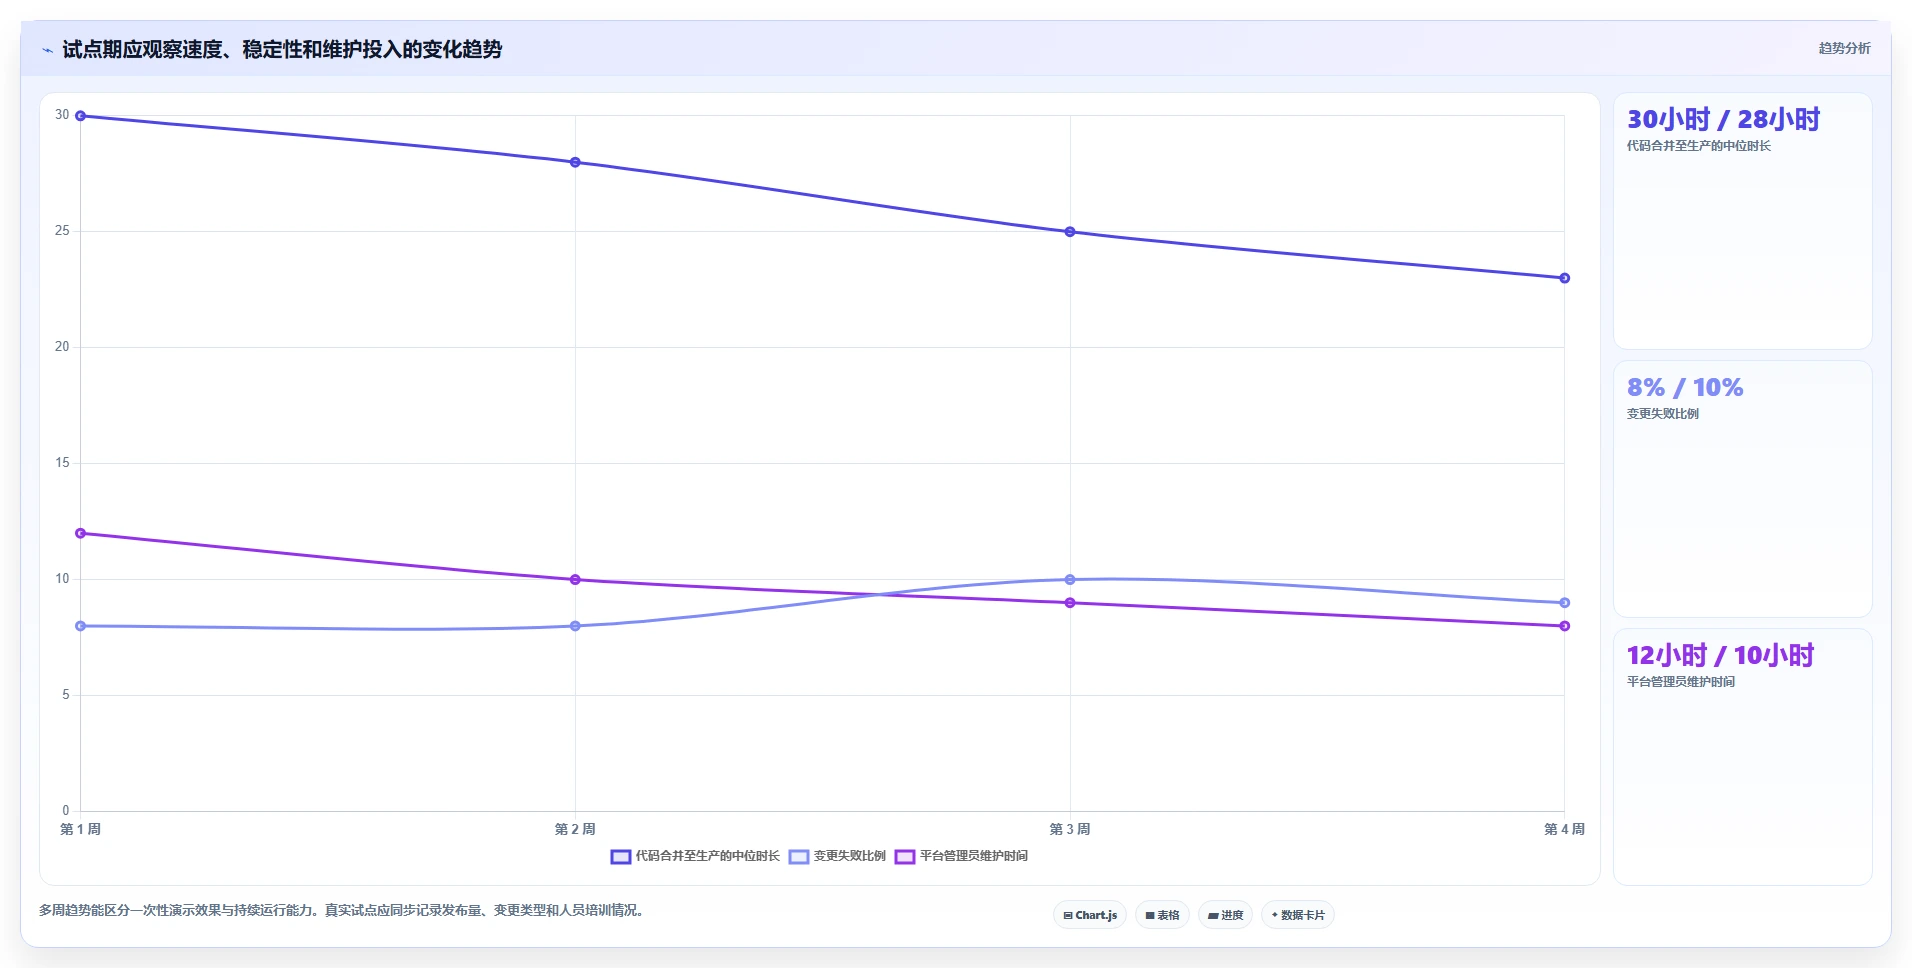1912x968 pixels.
Task: Click the trend icon beside the chart title
Action: click(x=47, y=50)
